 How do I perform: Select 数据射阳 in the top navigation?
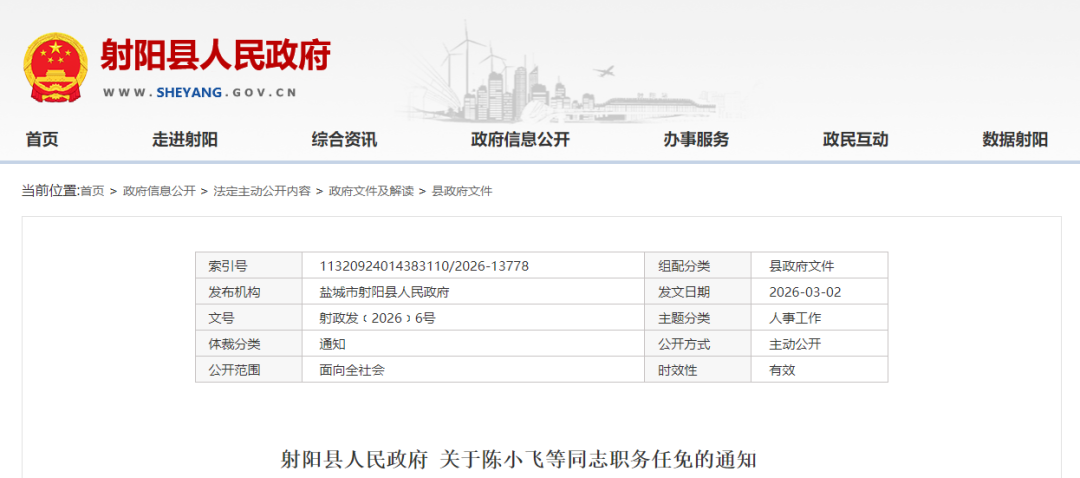point(1015,140)
